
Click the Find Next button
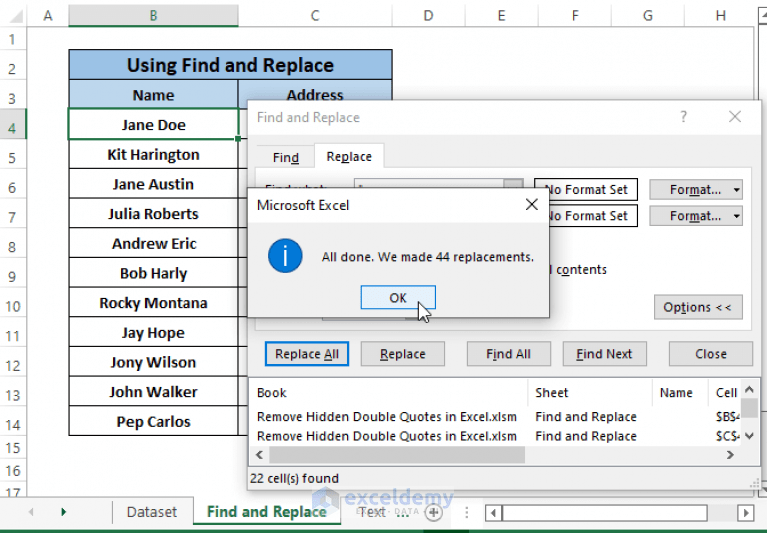(604, 354)
